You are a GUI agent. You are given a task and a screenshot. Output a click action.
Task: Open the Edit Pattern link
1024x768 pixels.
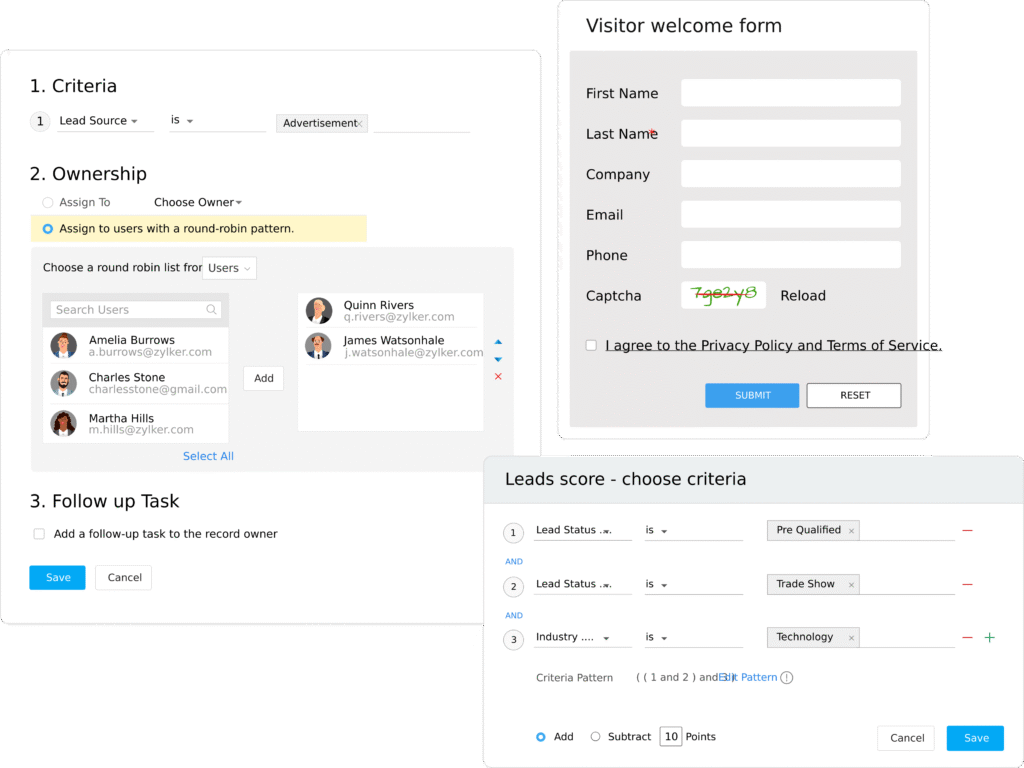(x=748, y=677)
